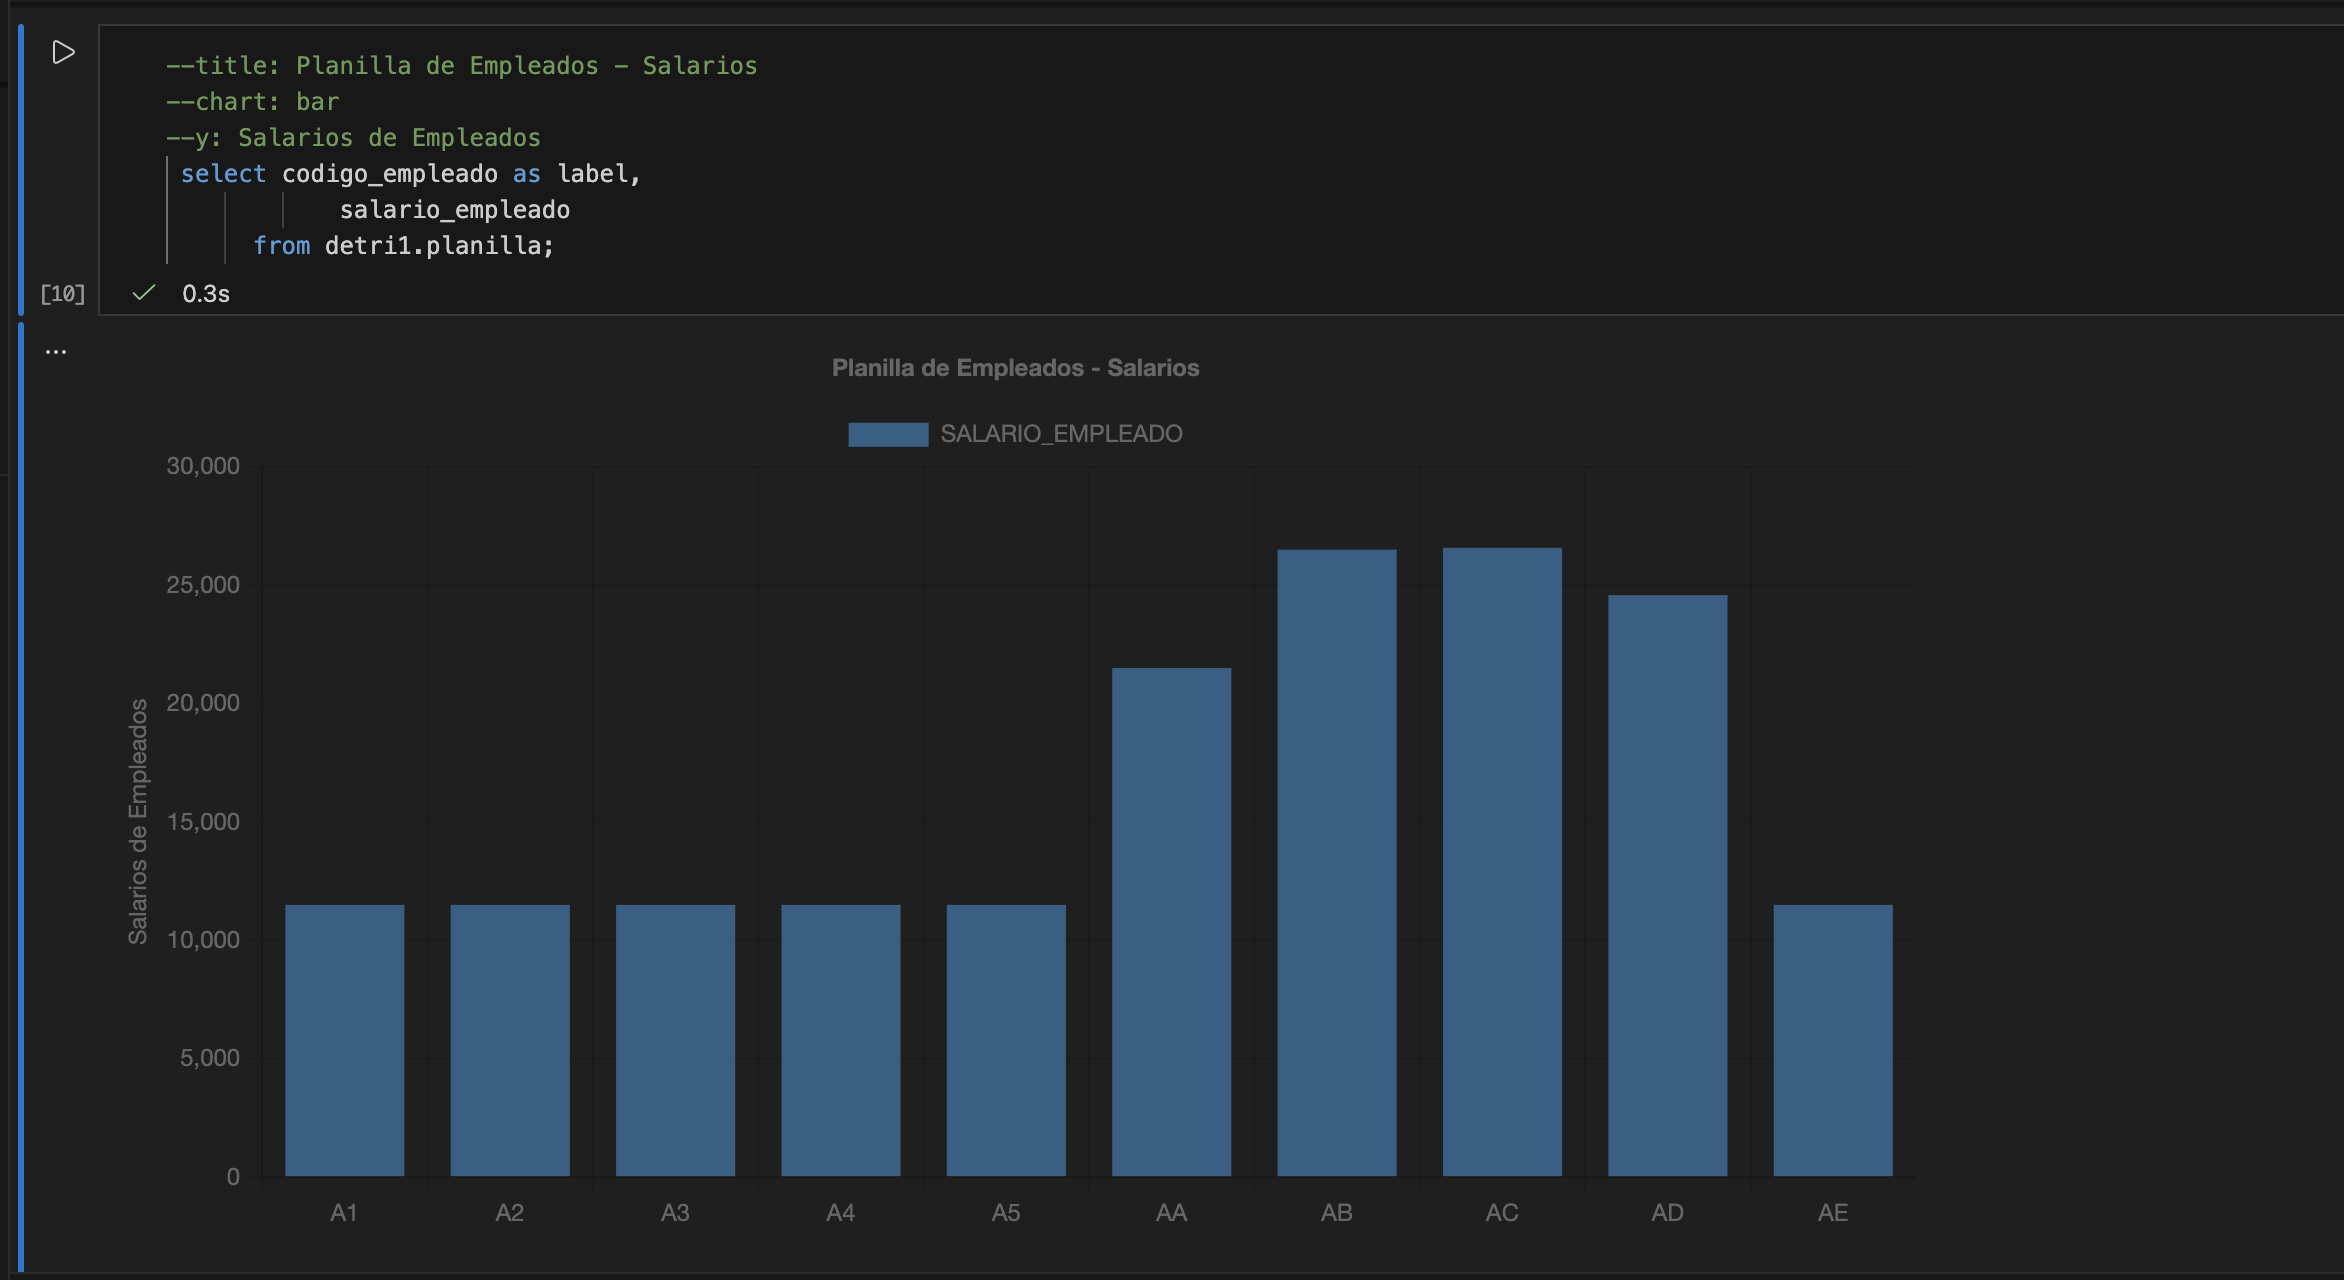The height and width of the screenshot is (1280, 2344).
Task: Click the execution count indicator [10]
Action: coord(62,293)
